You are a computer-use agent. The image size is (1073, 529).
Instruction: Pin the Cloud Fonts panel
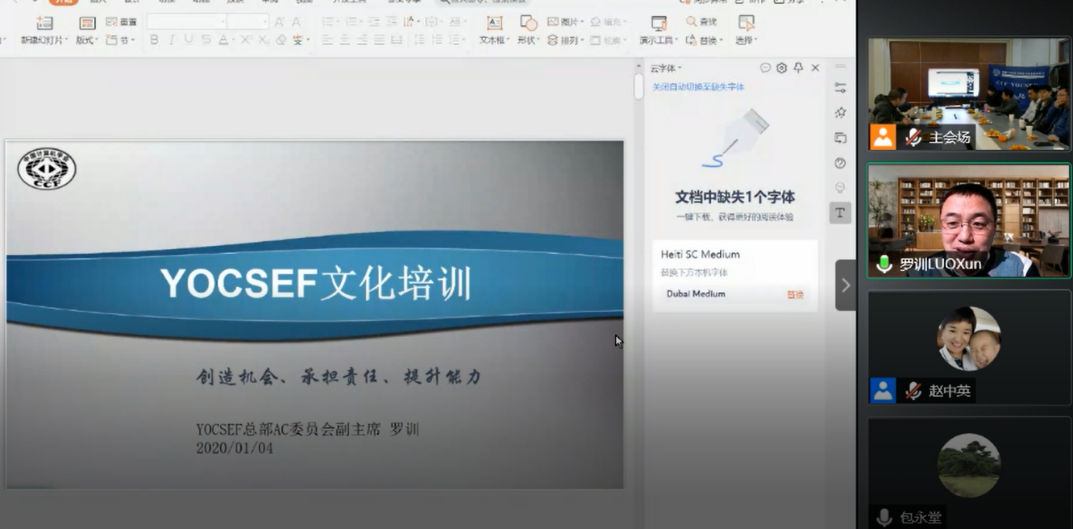[798, 68]
